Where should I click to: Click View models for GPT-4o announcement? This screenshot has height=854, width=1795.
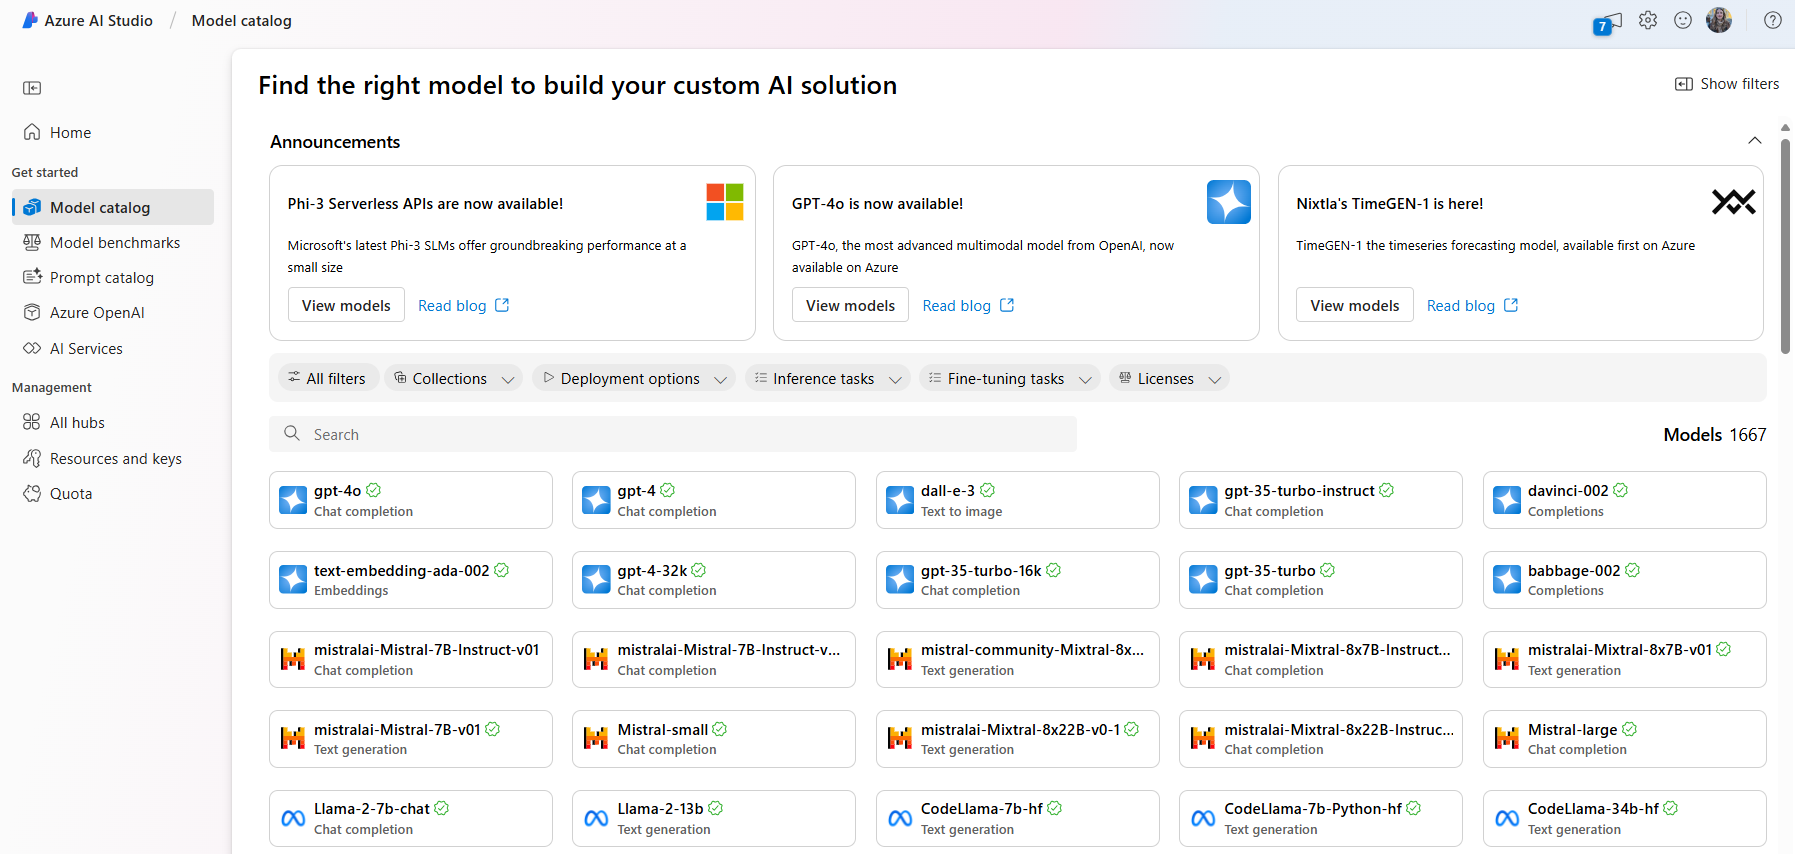(850, 305)
